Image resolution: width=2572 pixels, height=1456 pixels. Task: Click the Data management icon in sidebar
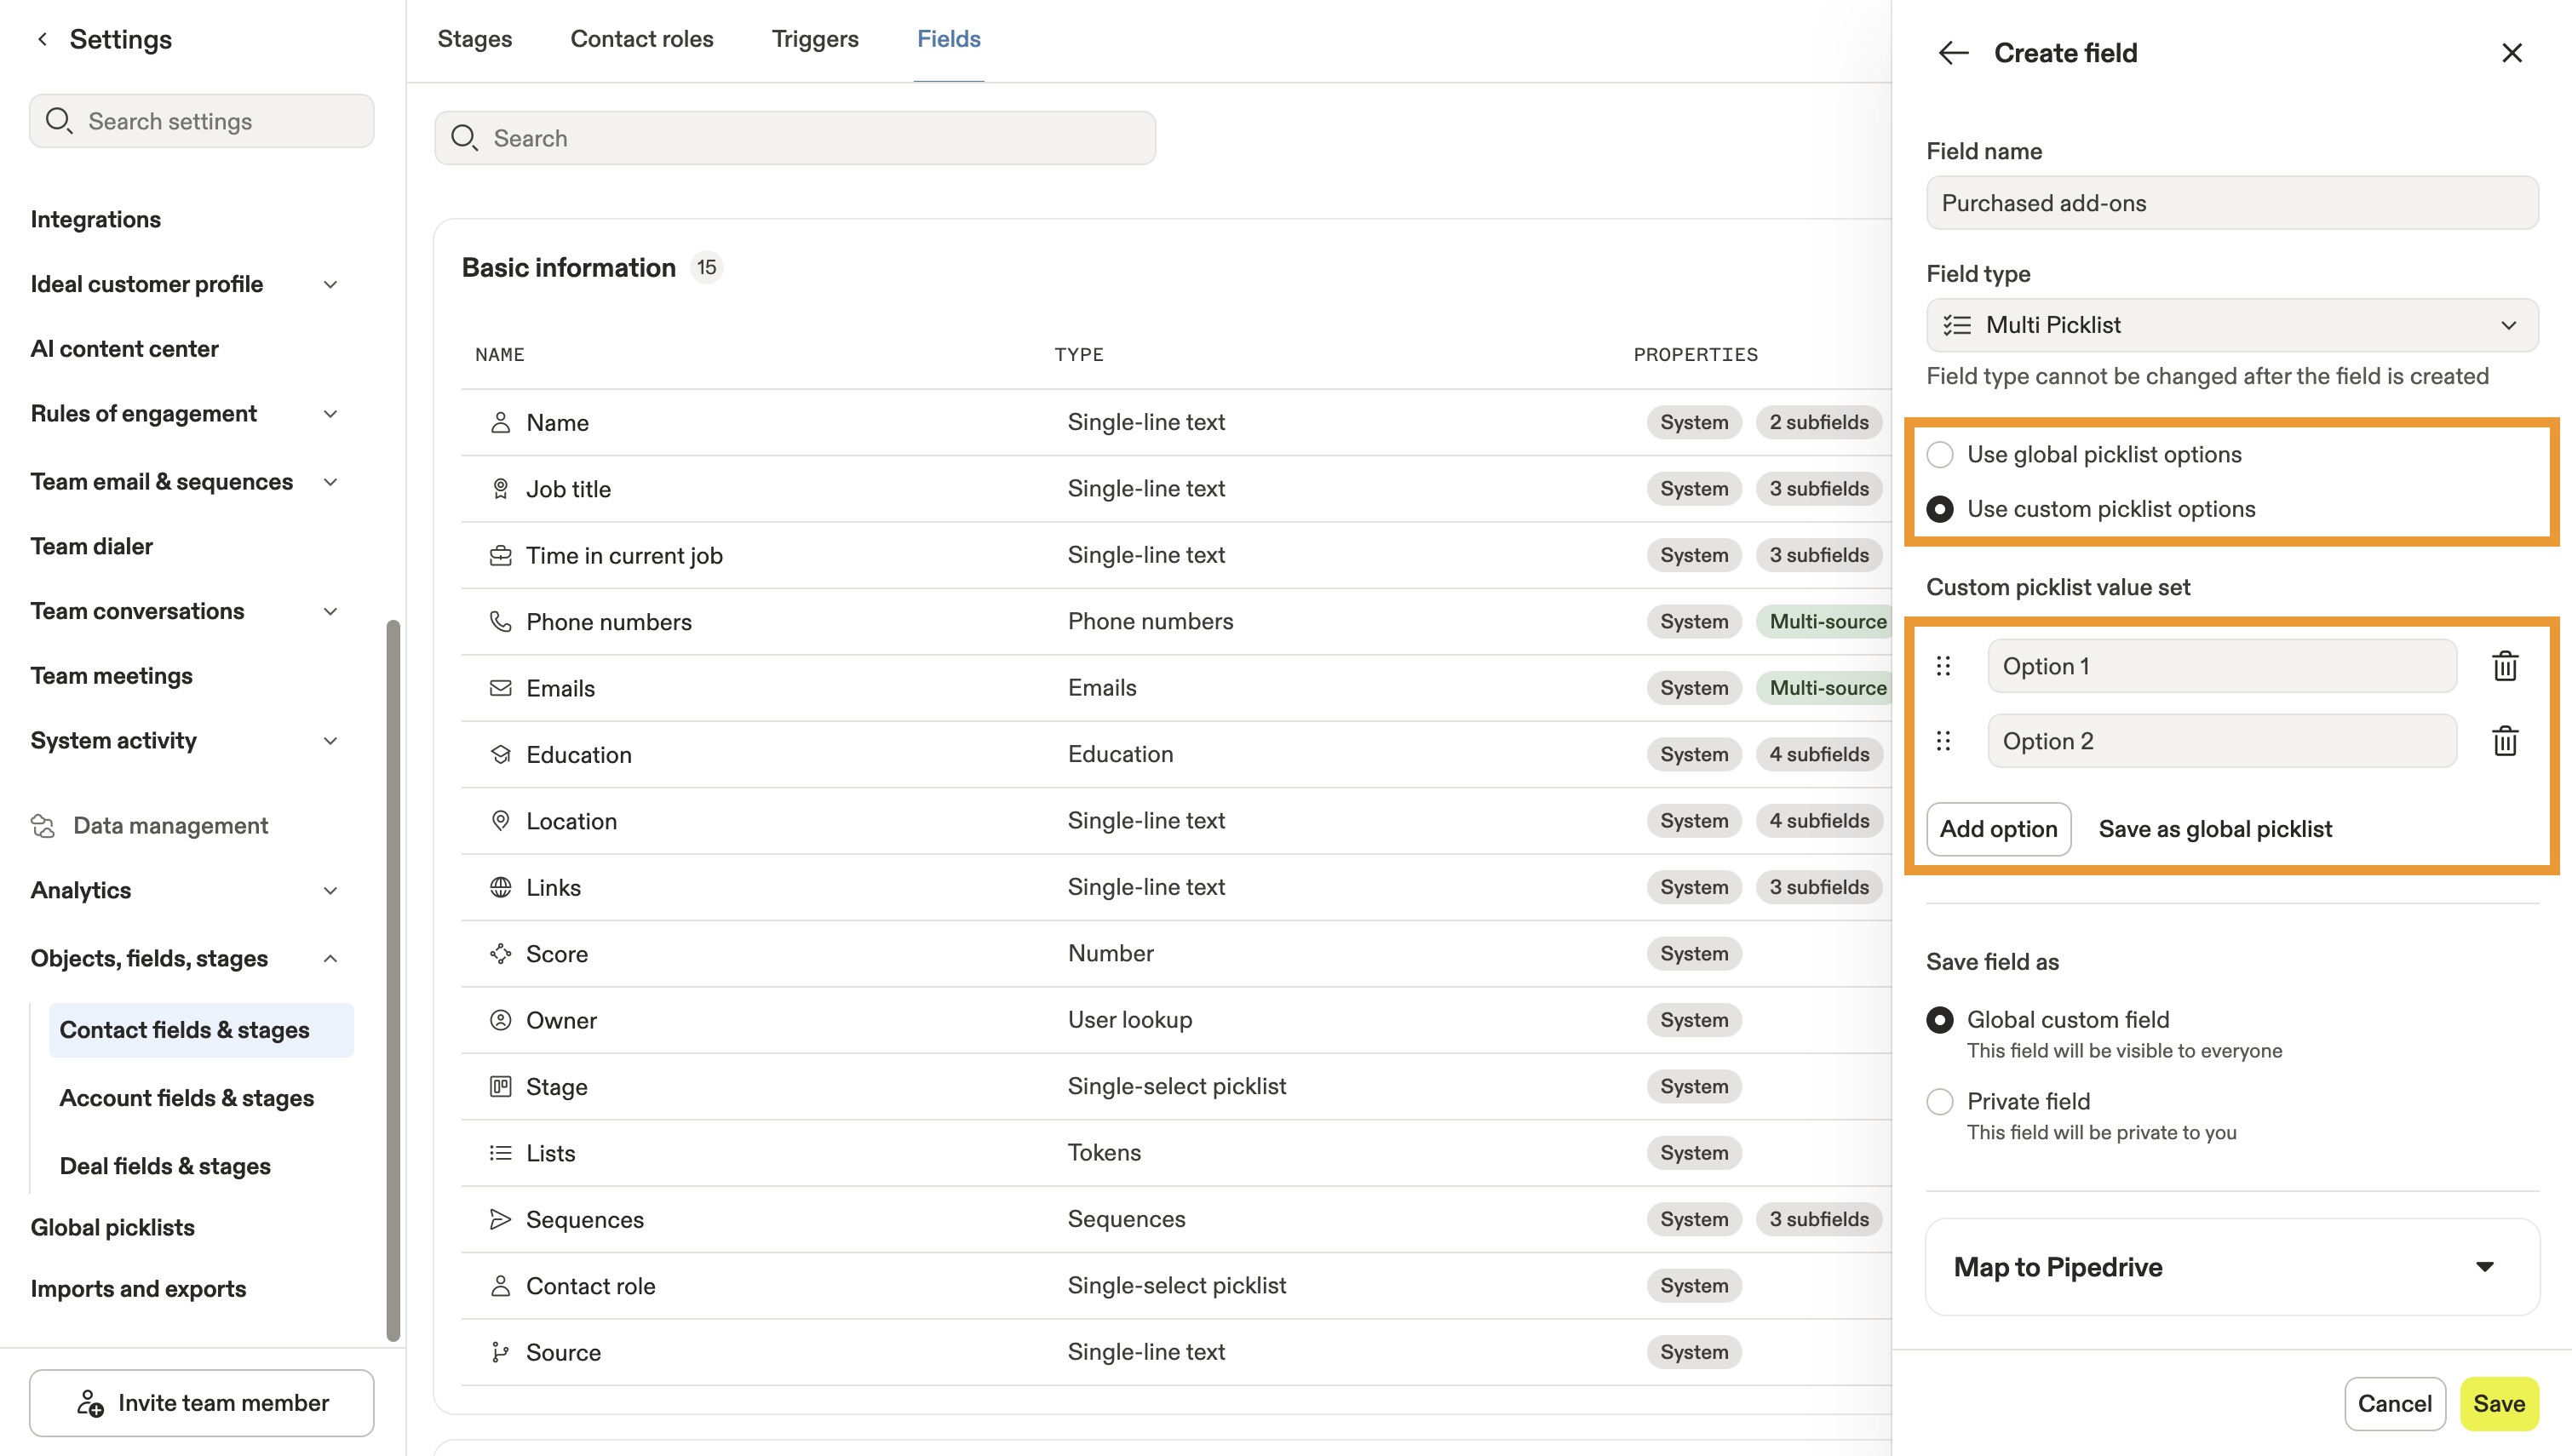point(43,826)
